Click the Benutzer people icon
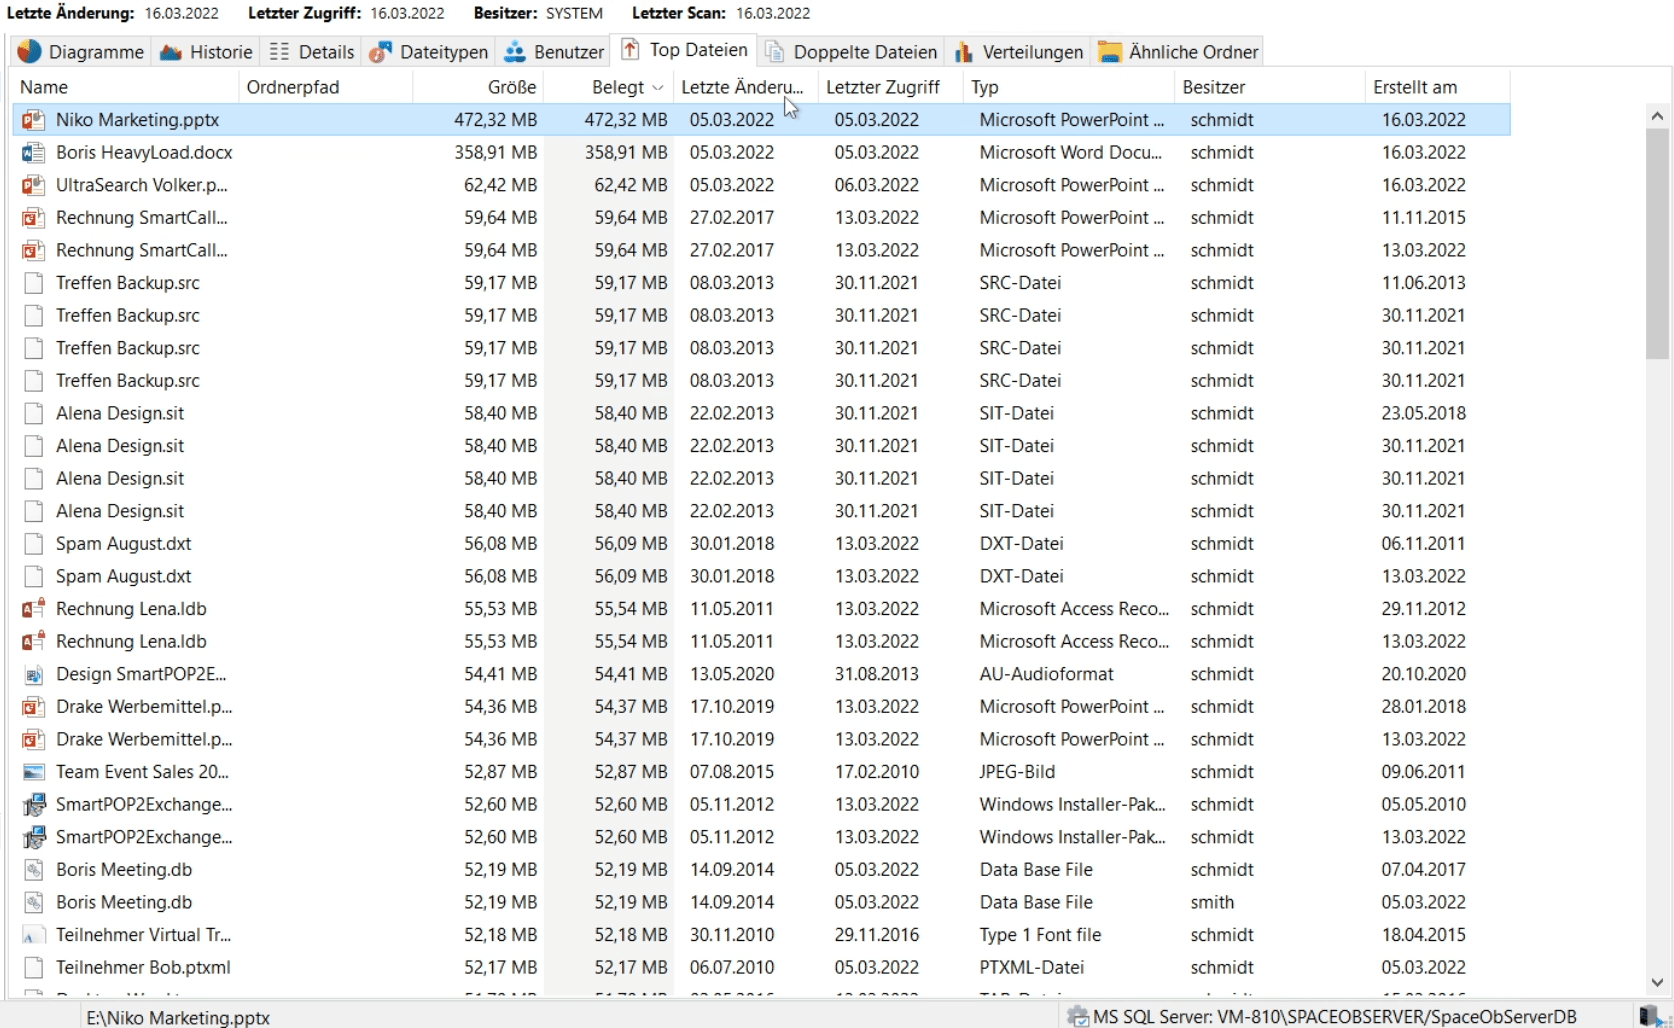 point(514,51)
